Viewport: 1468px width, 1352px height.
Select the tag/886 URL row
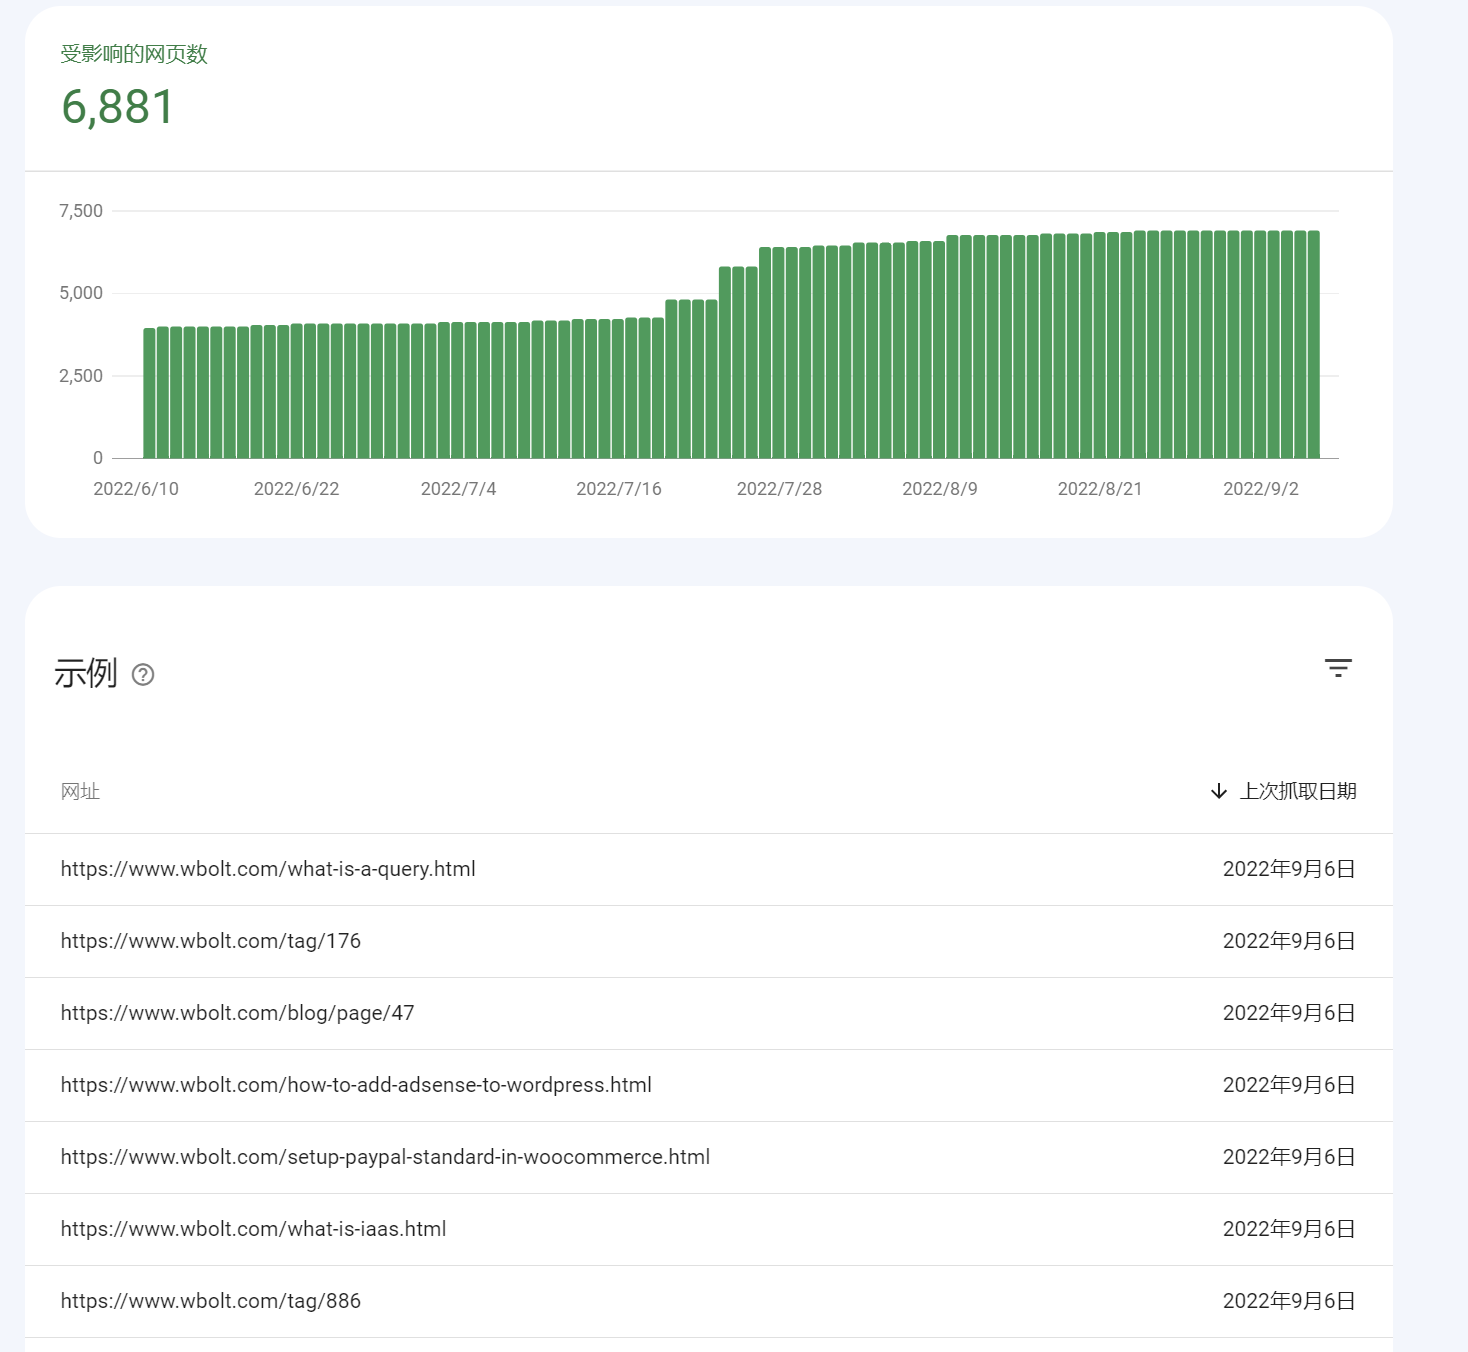click(210, 1301)
